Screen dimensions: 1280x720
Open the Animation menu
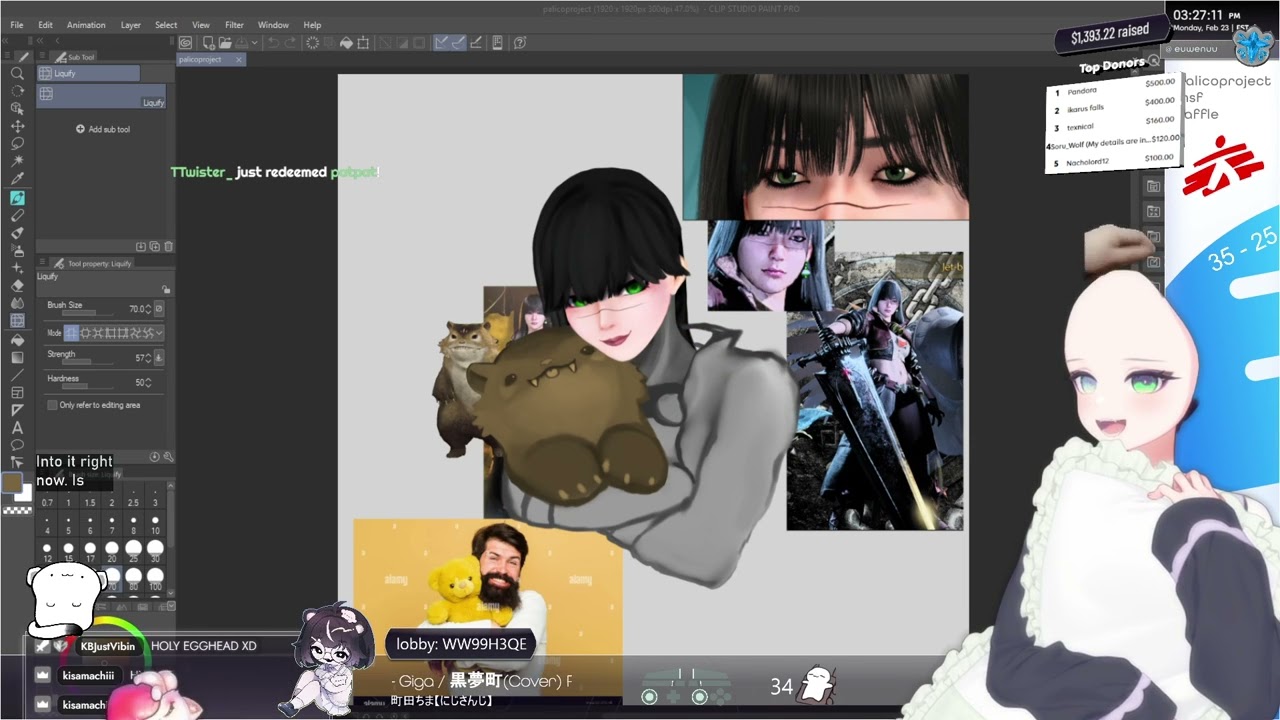point(86,25)
